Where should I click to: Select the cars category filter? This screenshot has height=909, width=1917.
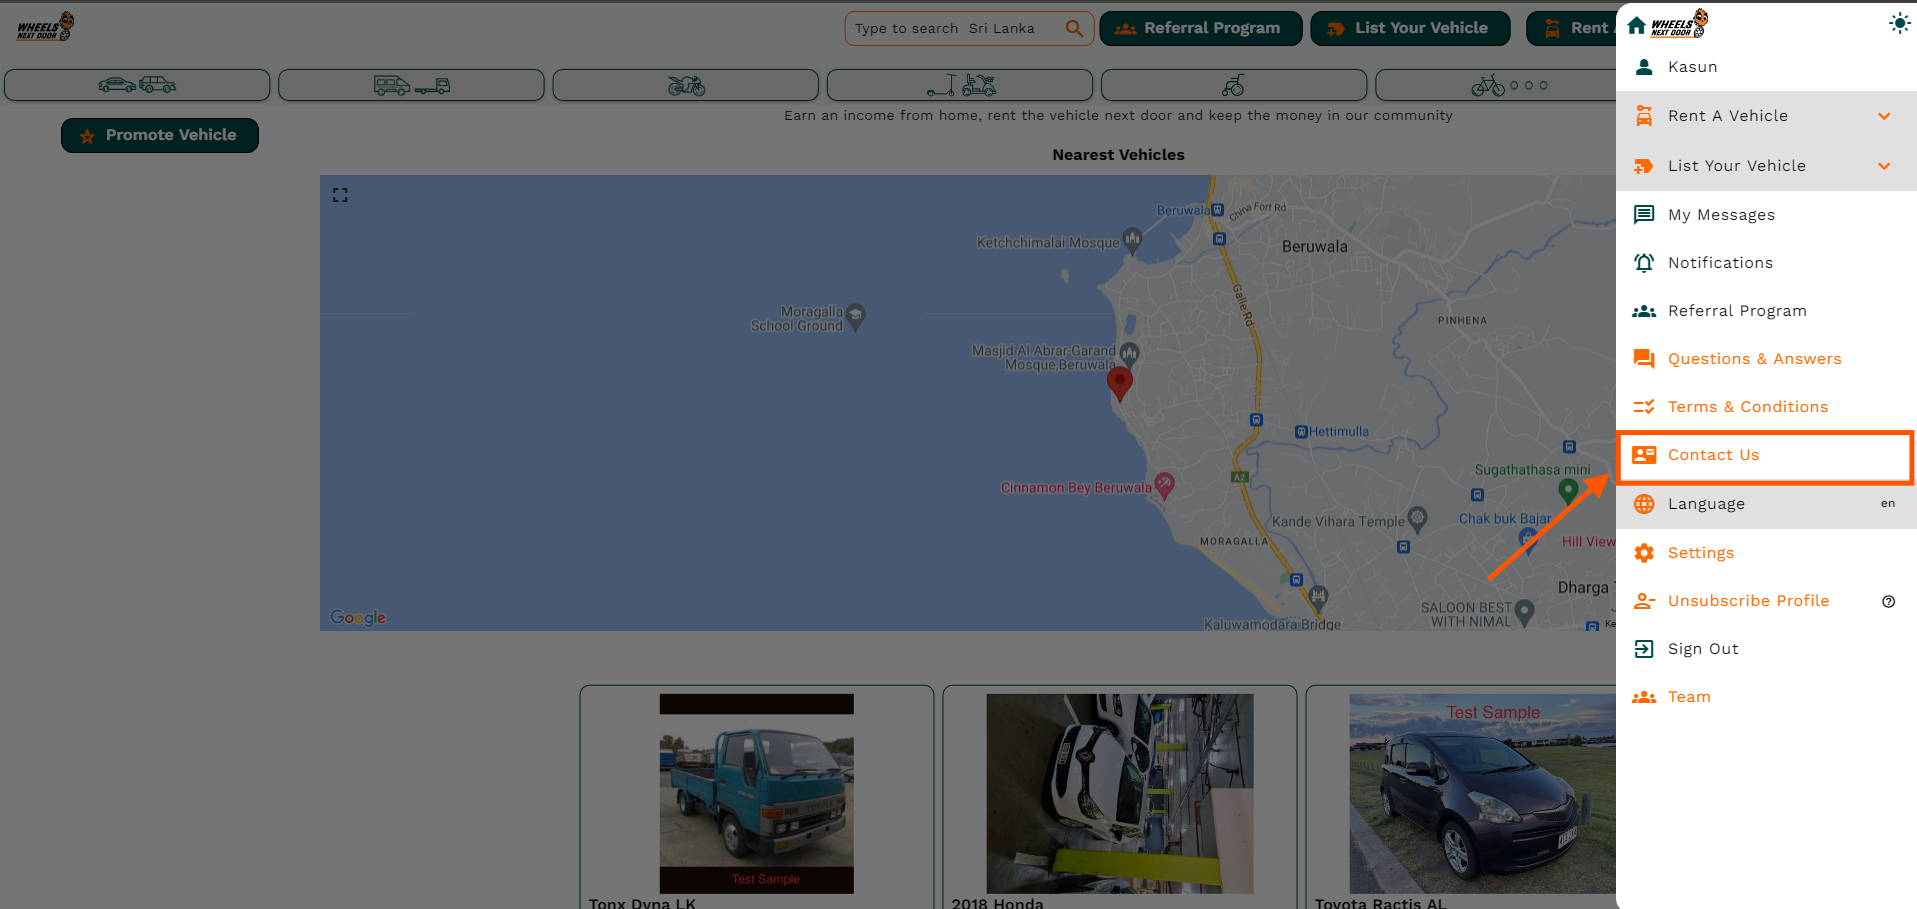point(137,85)
